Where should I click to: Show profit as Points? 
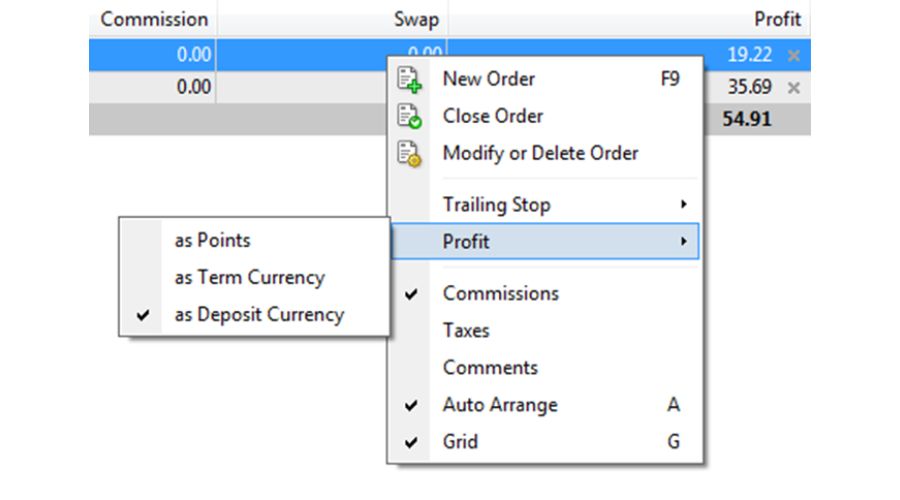point(212,240)
